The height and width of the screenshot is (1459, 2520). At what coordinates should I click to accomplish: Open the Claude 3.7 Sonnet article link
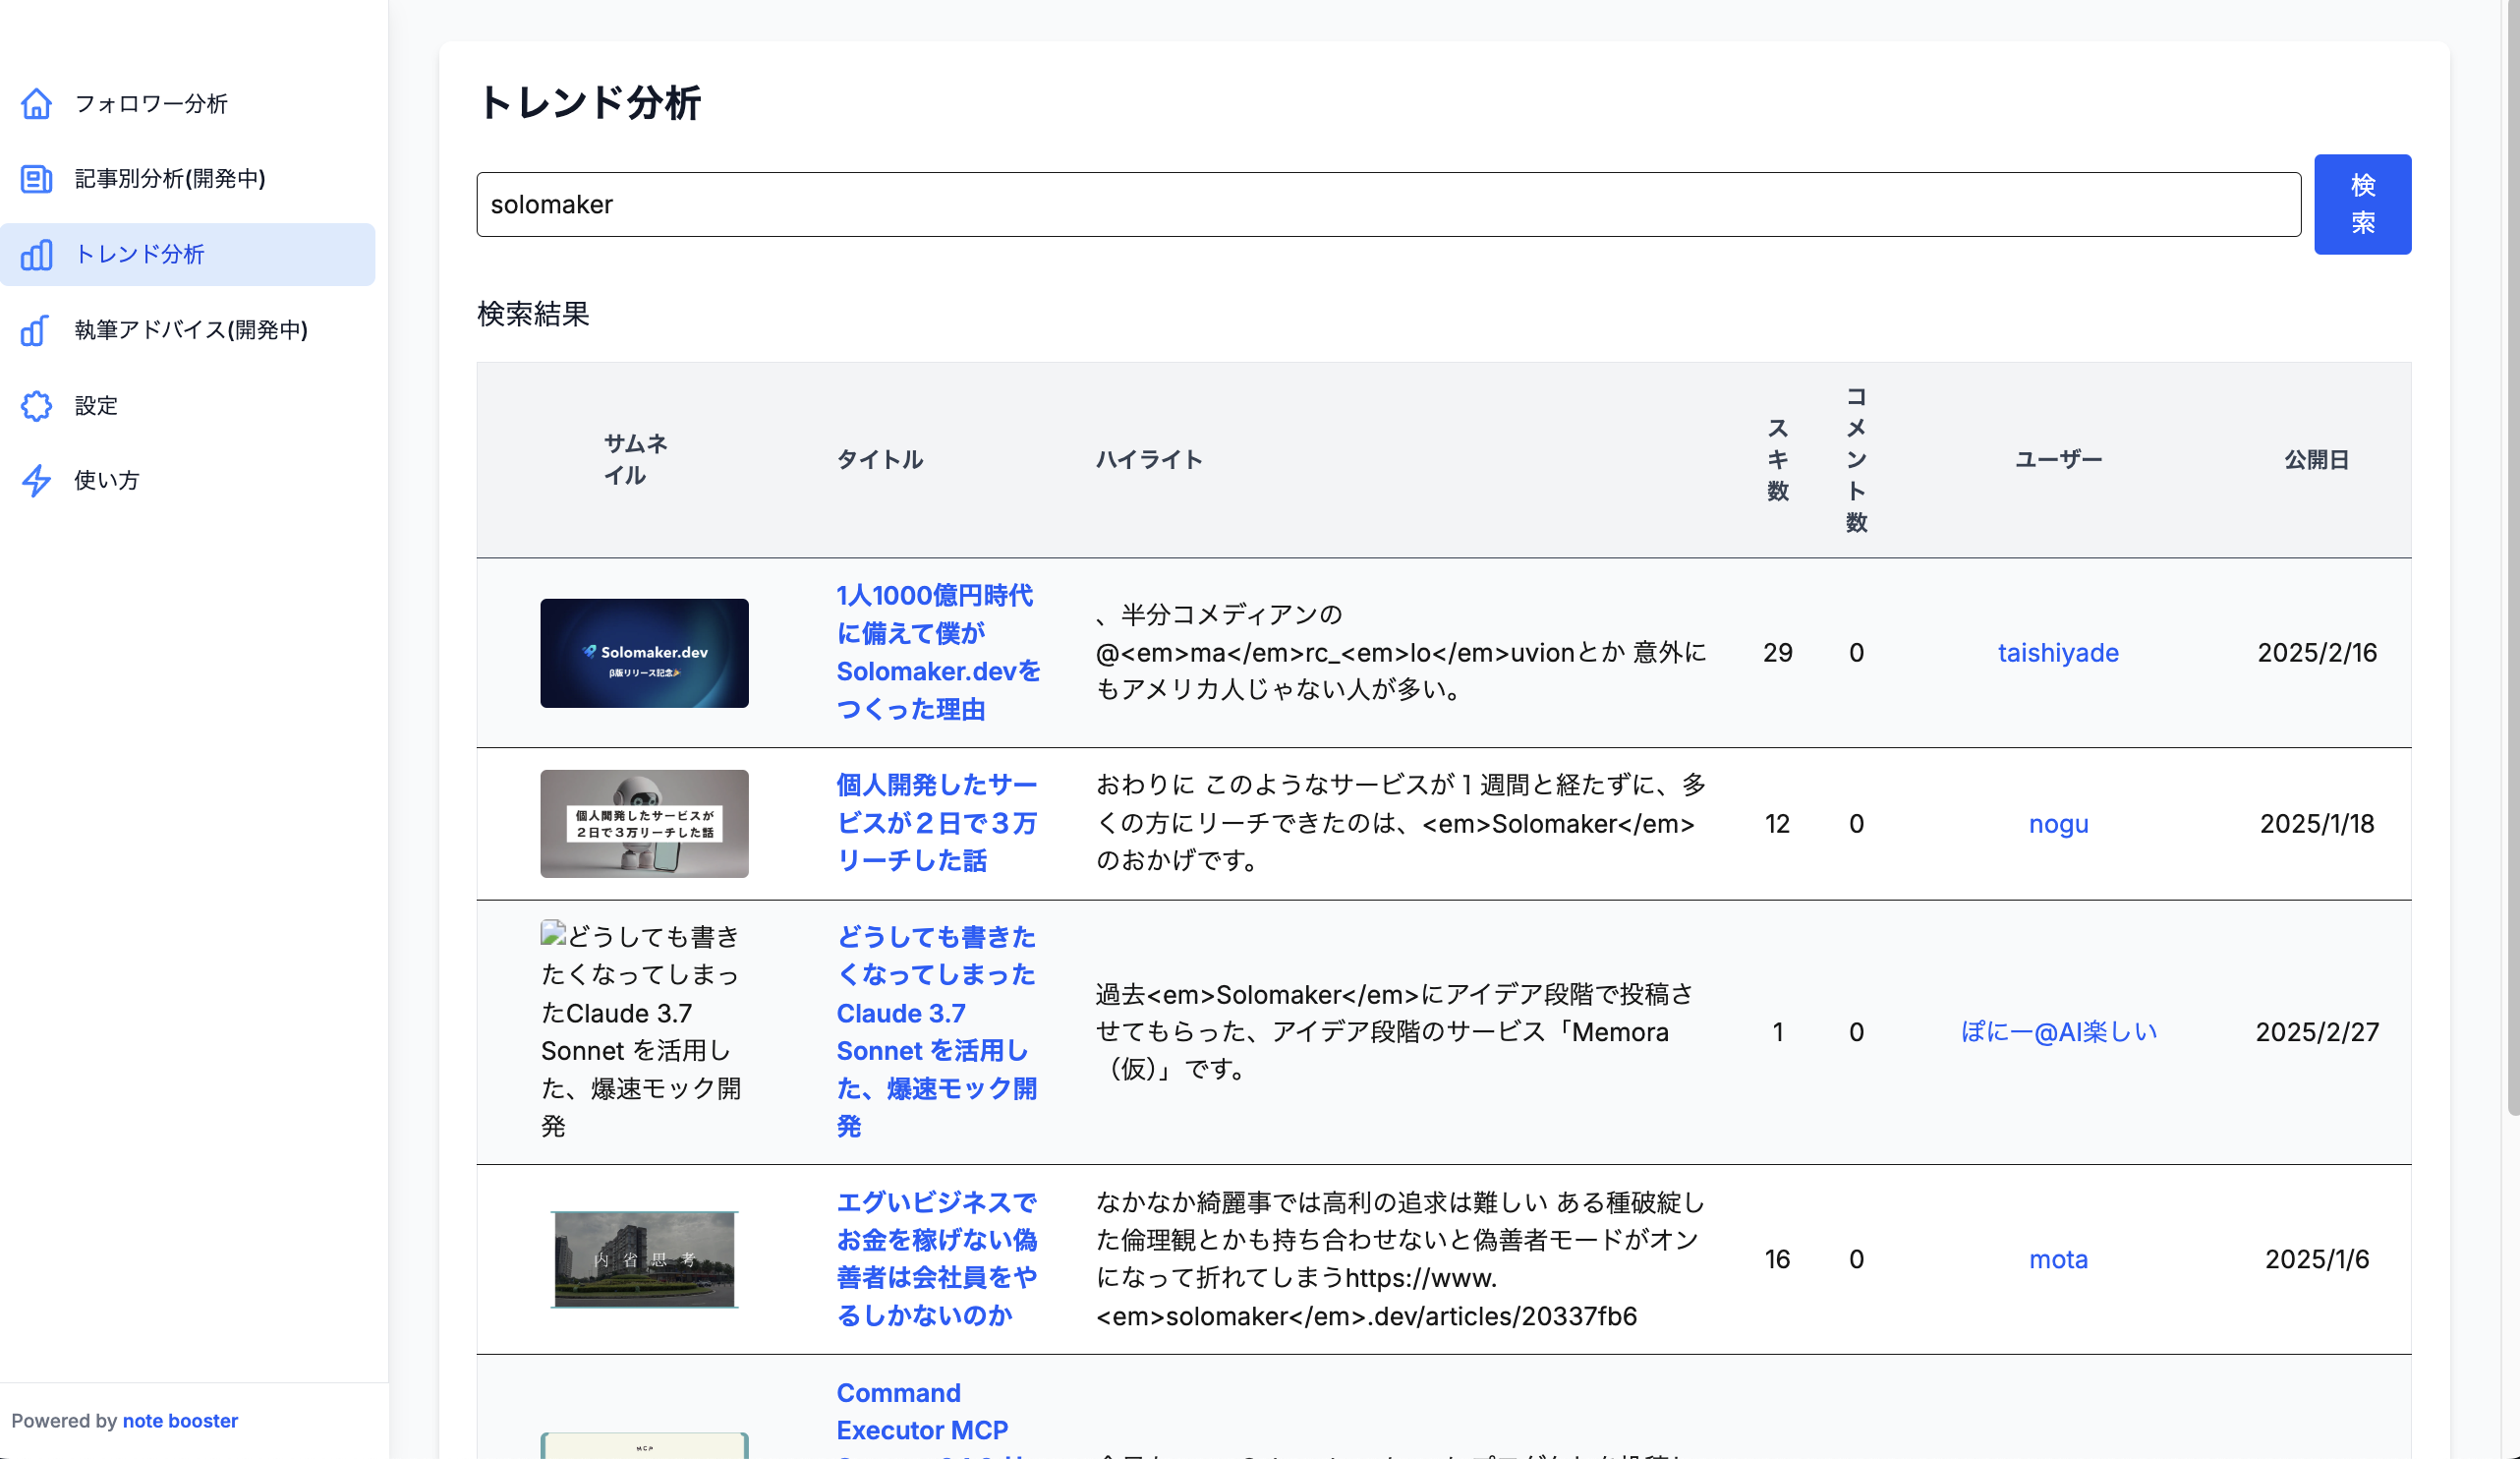(x=936, y=1031)
